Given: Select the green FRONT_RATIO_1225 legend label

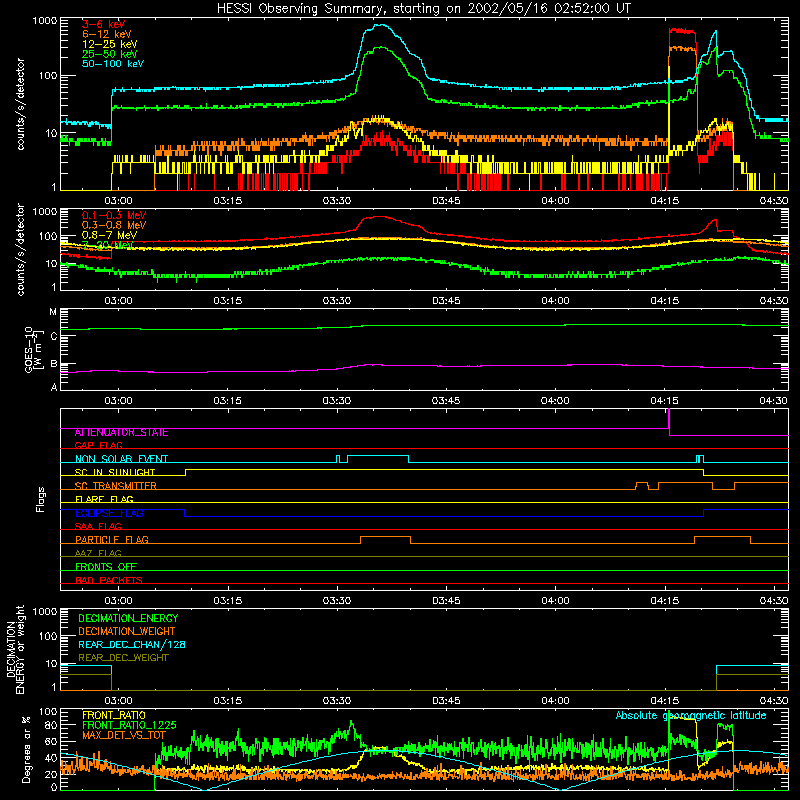Looking at the screenshot, I should 129,725.
